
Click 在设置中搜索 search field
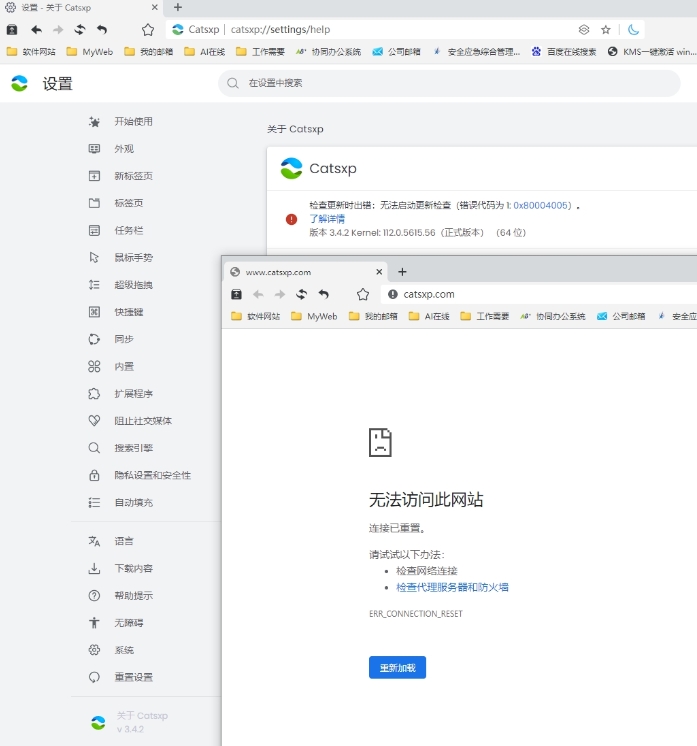pos(449,83)
